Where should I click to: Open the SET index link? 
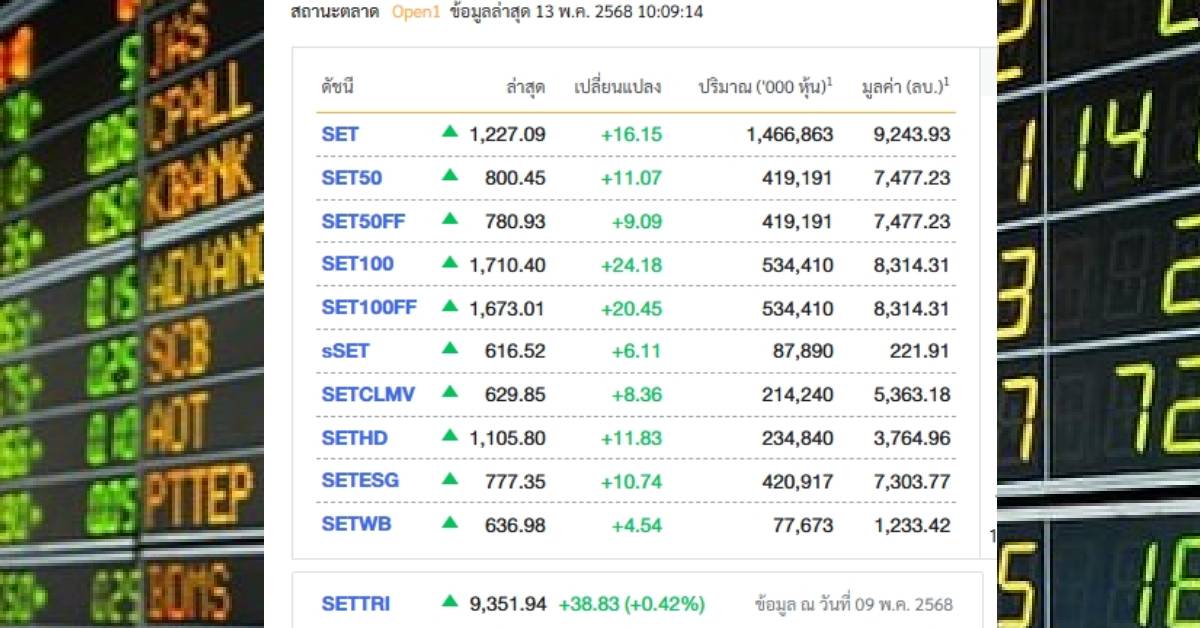click(340, 134)
